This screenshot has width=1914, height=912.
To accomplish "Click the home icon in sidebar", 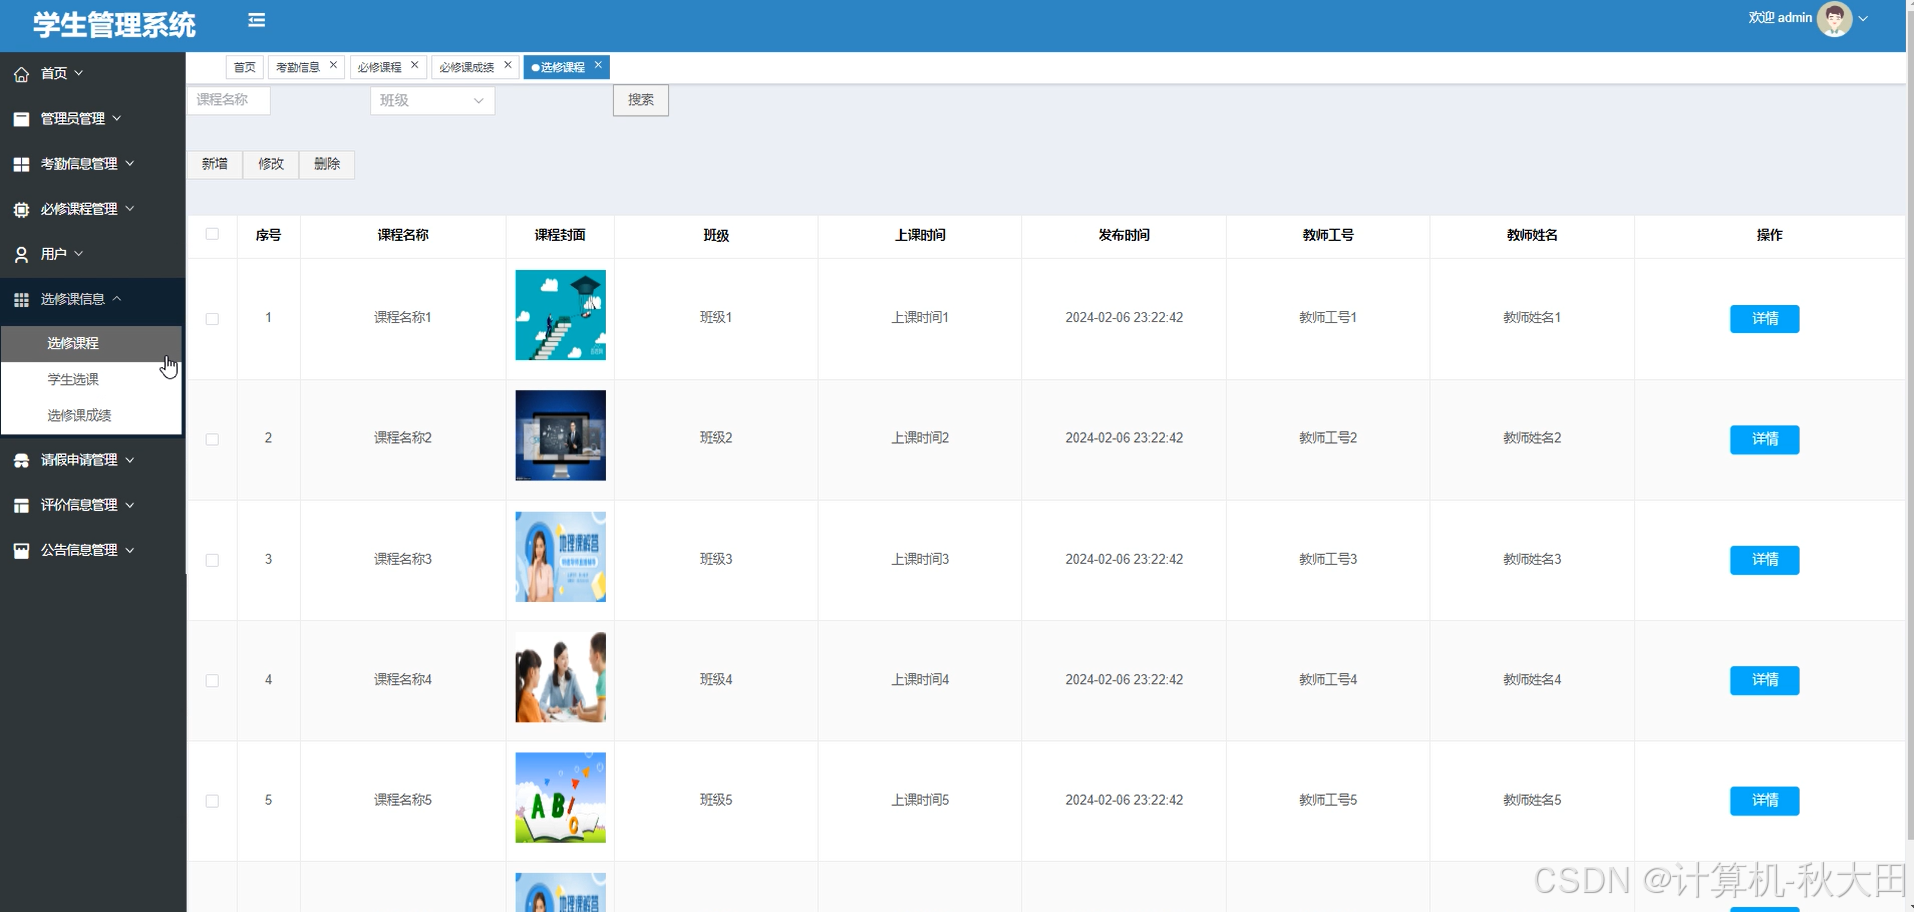I will [x=21, y=74].
